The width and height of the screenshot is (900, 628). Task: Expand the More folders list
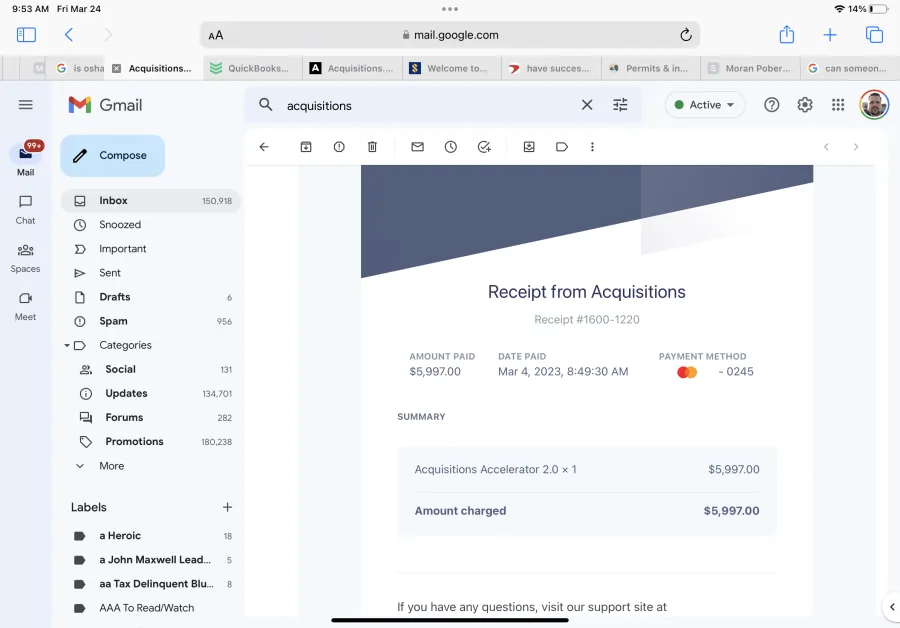pos(151,466)
